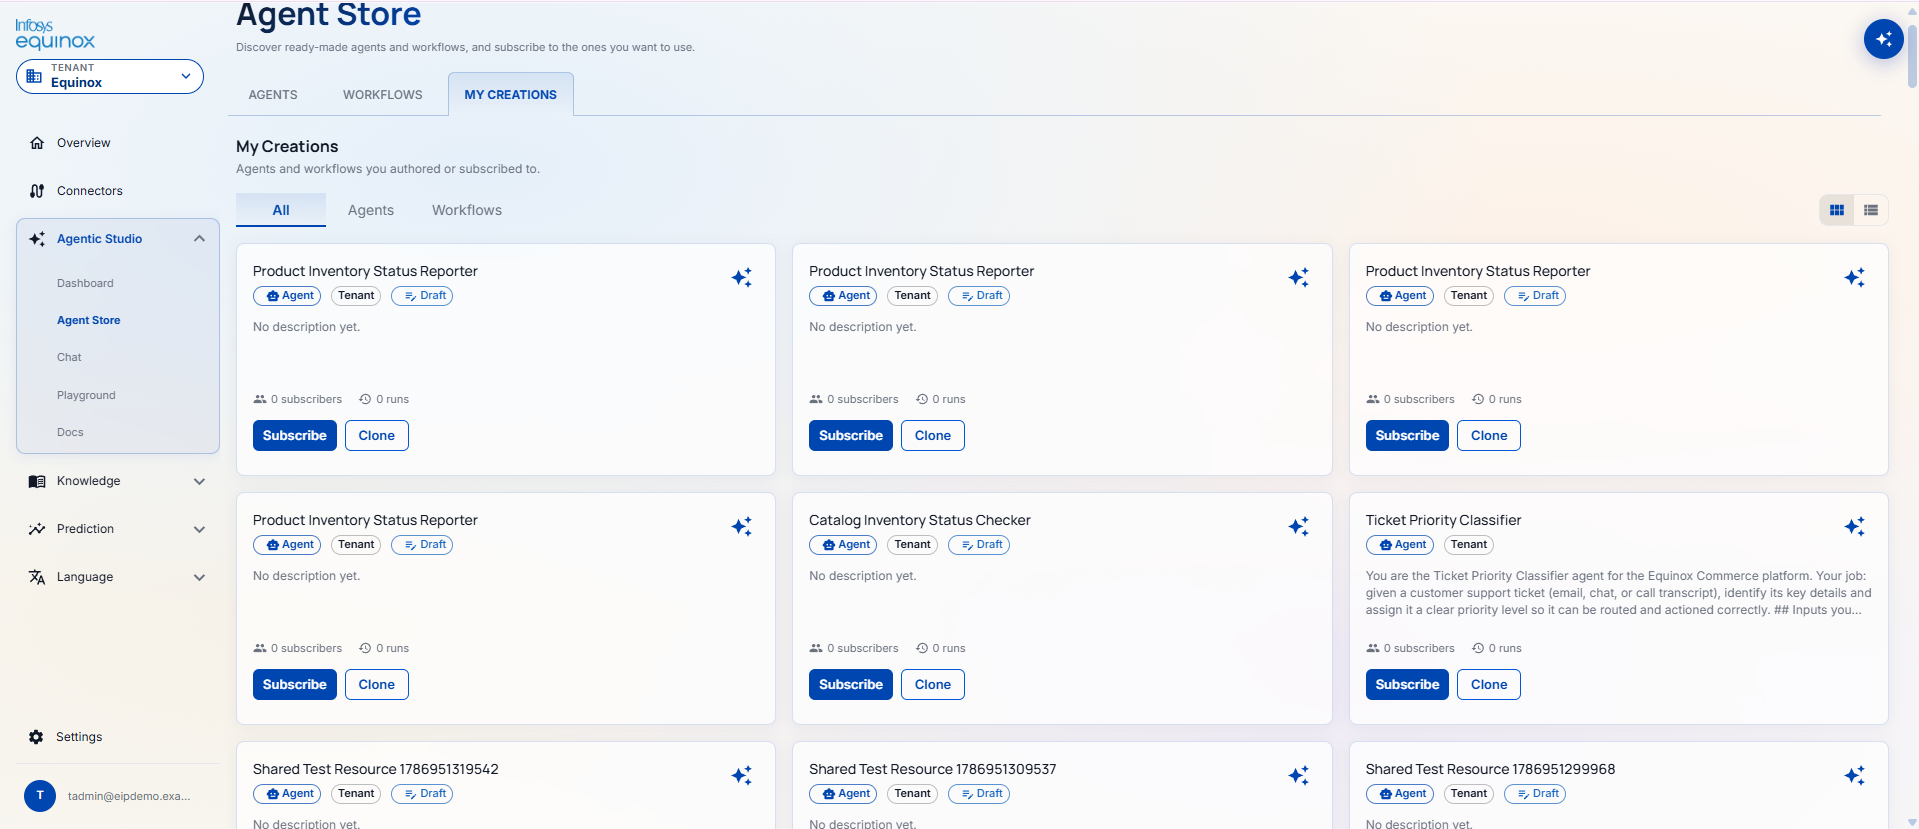Open Playground in the sidebar
1919x829 pixels.
pos(86,395)
